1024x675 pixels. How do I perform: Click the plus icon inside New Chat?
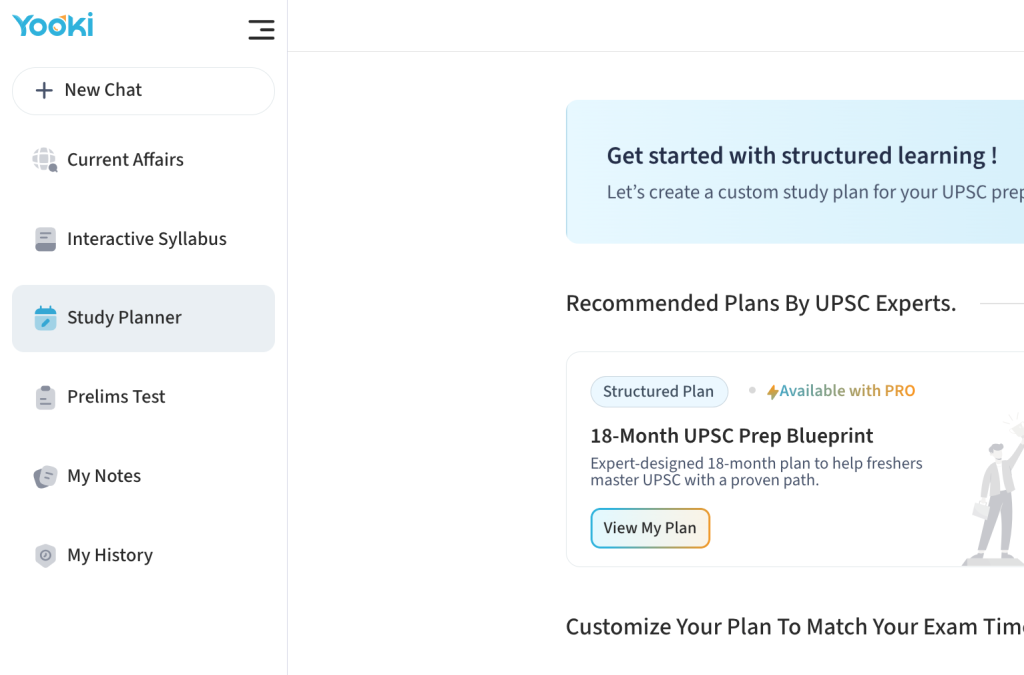coord(43,90)
